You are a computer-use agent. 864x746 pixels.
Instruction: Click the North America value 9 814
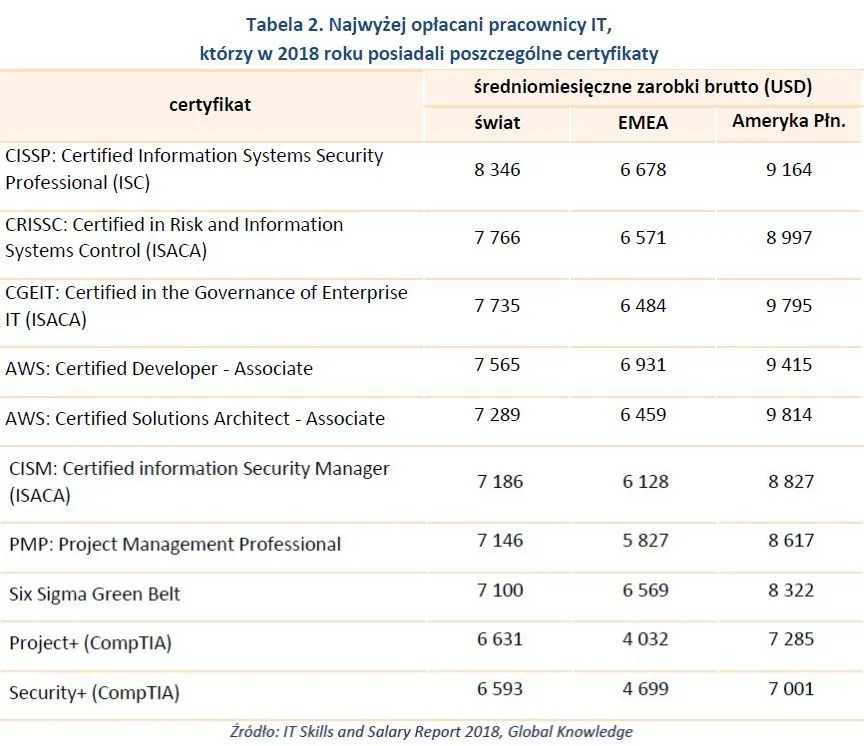coord(790,415)
